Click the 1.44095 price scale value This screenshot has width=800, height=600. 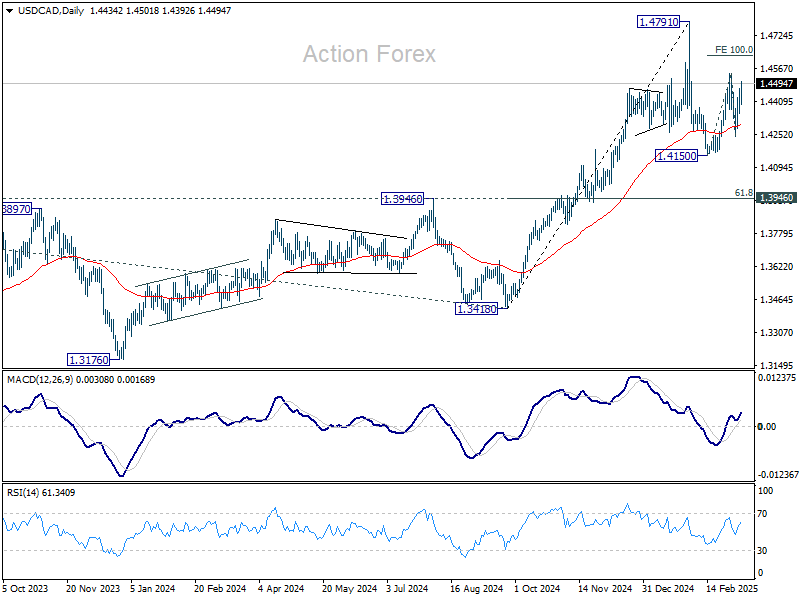[x=777, y=102]
